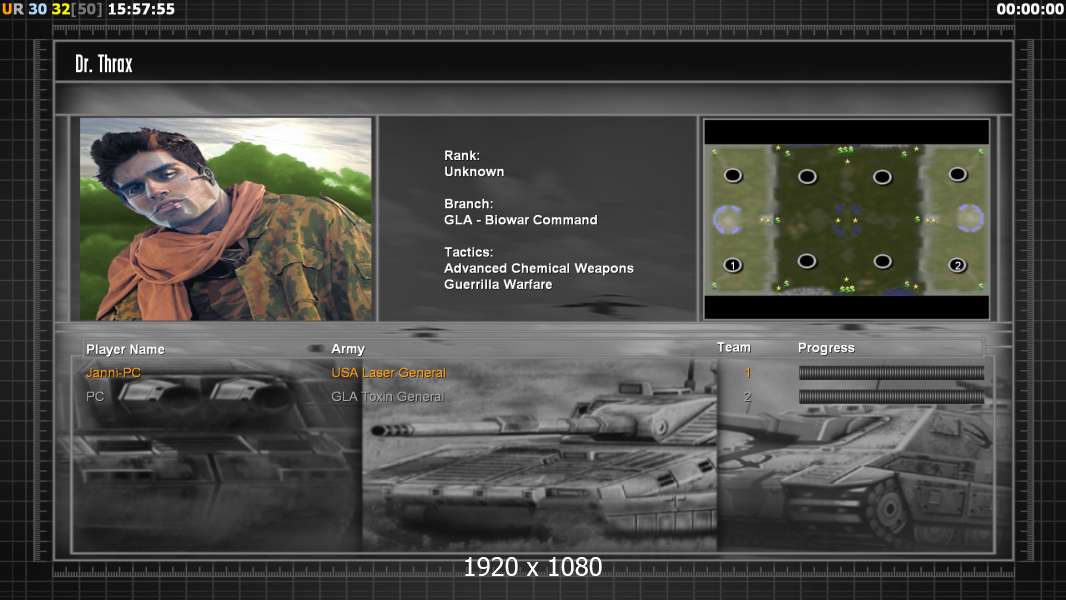This screenshot has width=1066, height=600.
Task: Click the 00:00:00 game timer
Action: tap(1029, 10)
